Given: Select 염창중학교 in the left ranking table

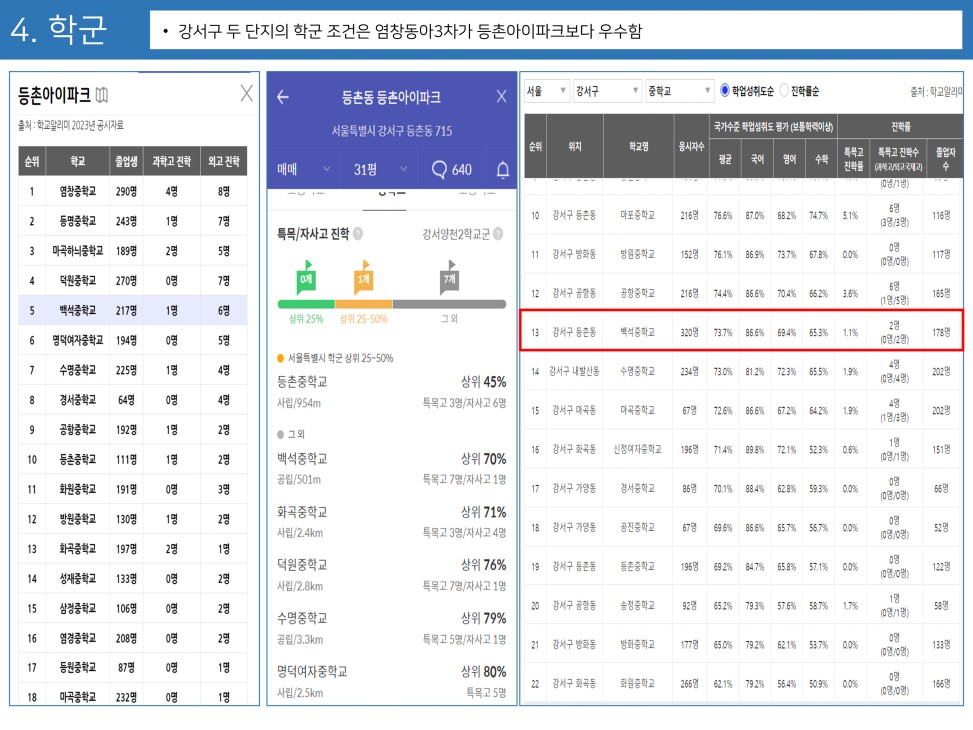Looking at the screenshot, I should click(x=78, y=191).
